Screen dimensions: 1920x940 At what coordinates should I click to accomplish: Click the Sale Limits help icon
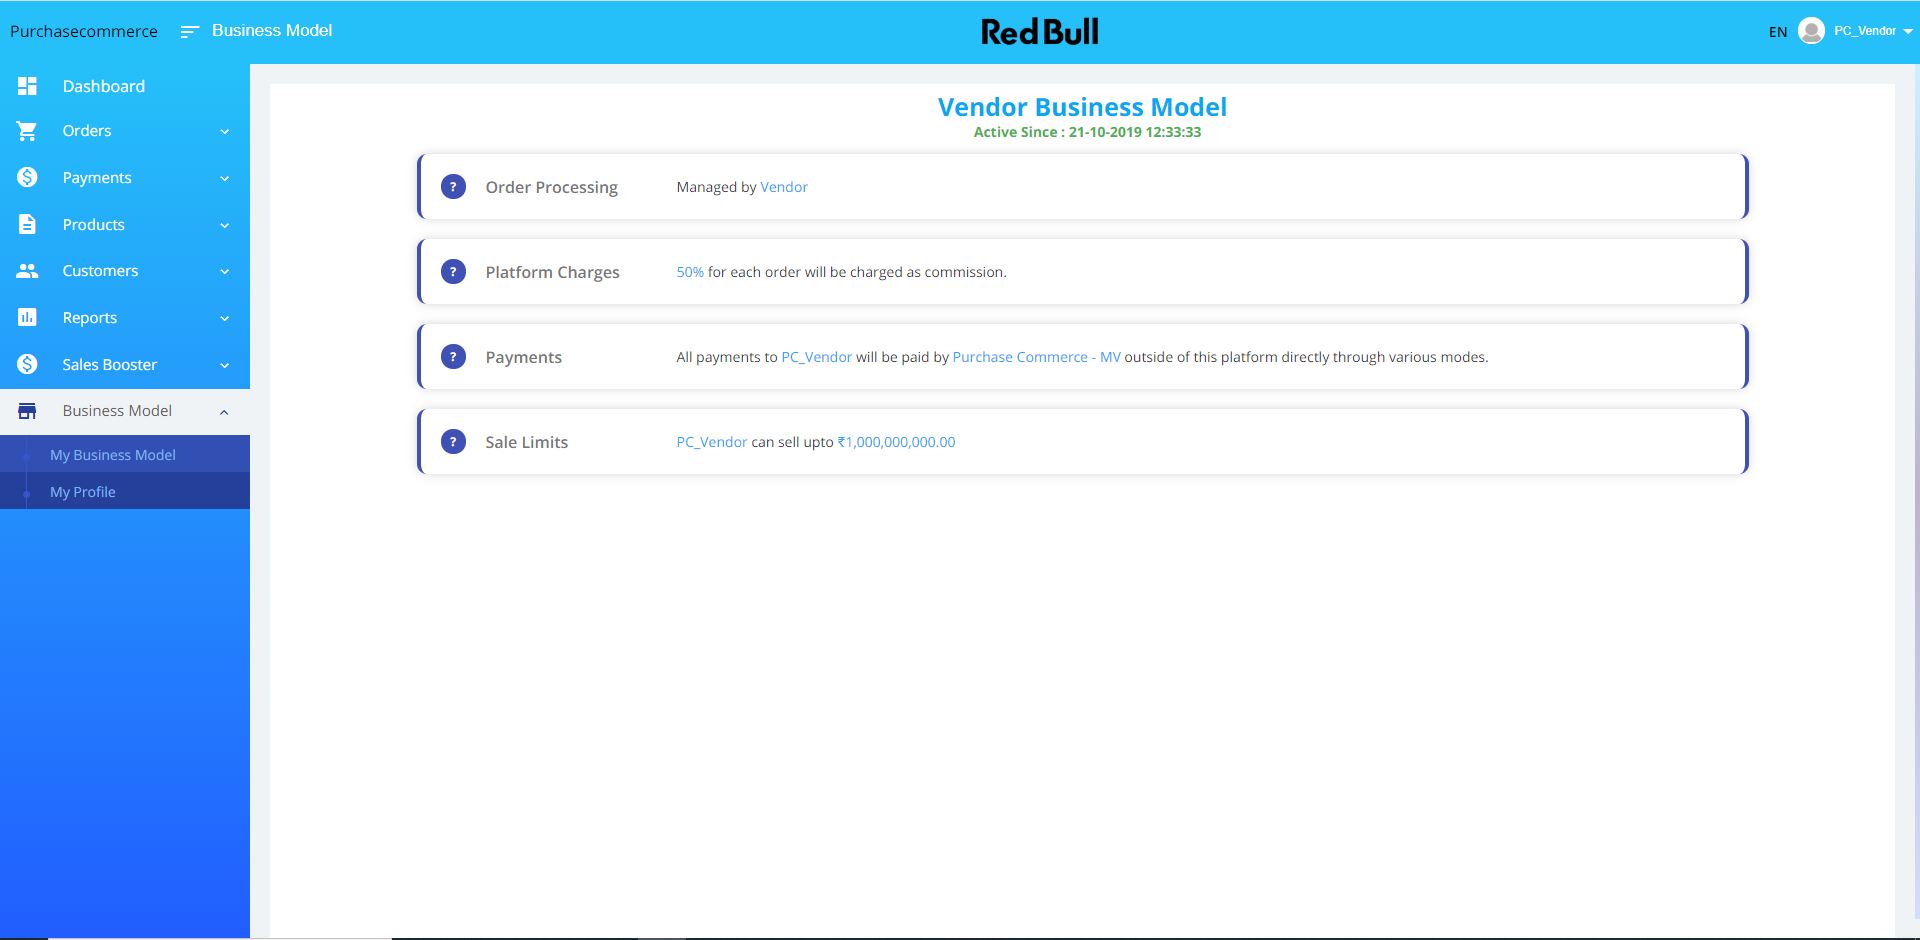[453, 442]
